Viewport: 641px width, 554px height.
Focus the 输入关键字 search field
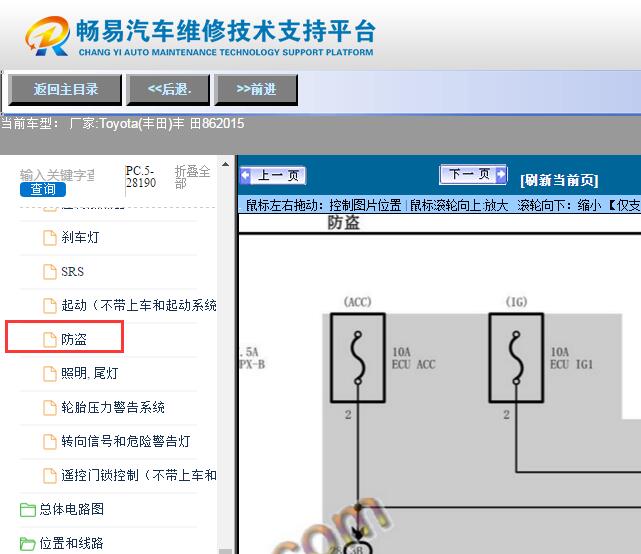click(x=57, y=175)
